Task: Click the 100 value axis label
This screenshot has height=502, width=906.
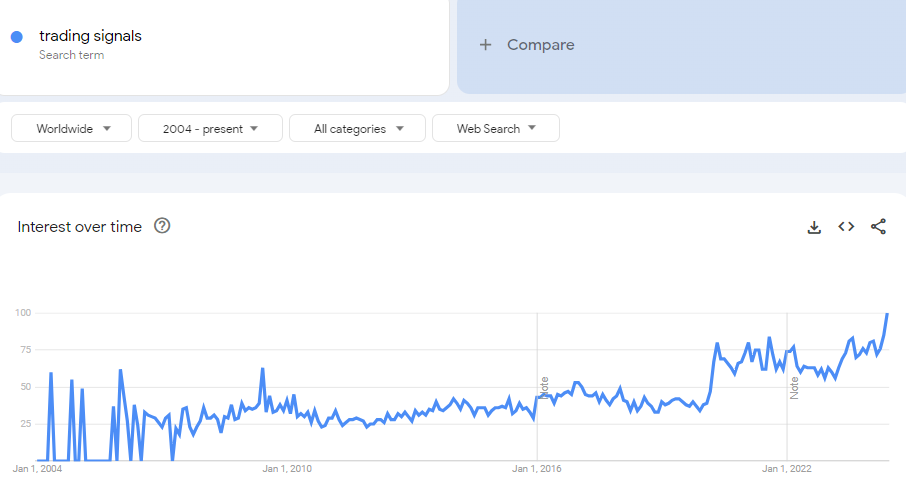Action: tap(23, 313)
